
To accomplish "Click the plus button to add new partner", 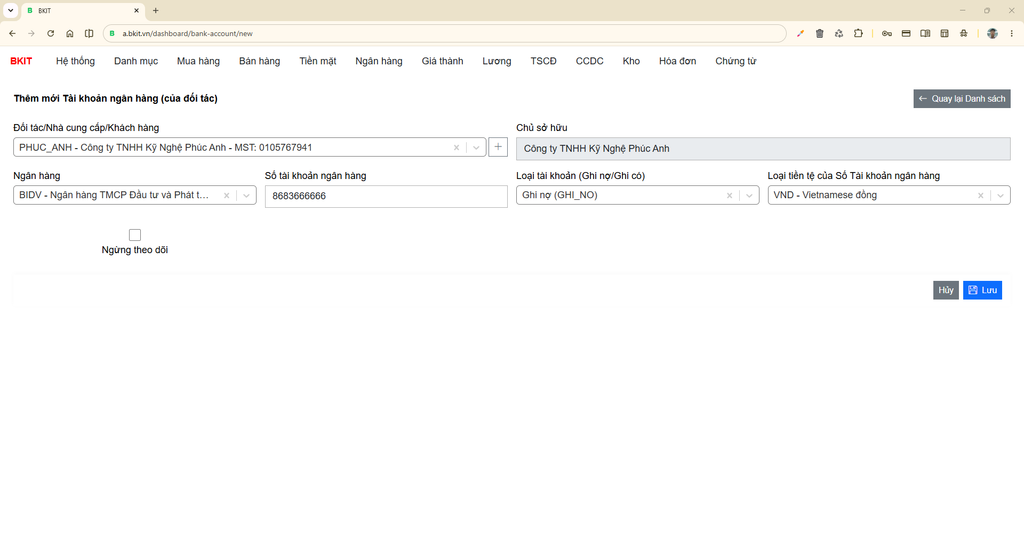I will click(x=498, y=147).
